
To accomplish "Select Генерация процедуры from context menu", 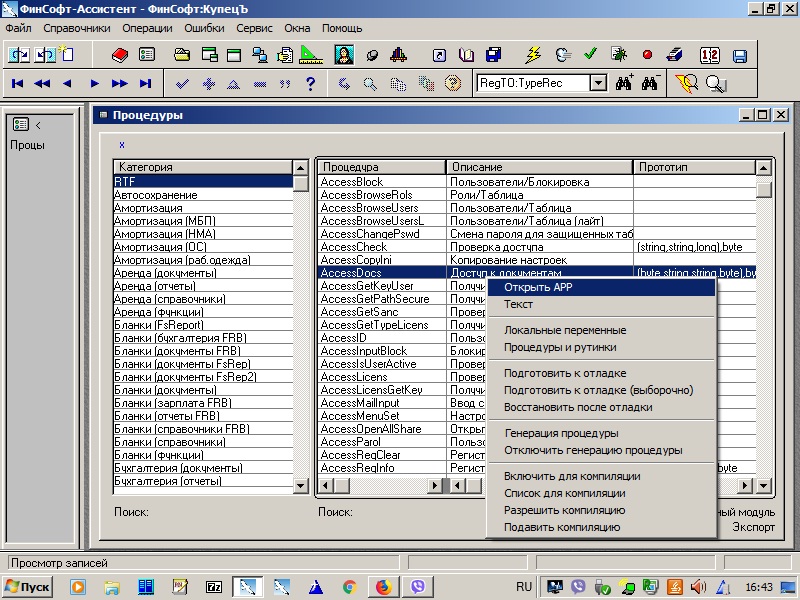I will coord(560,433).
